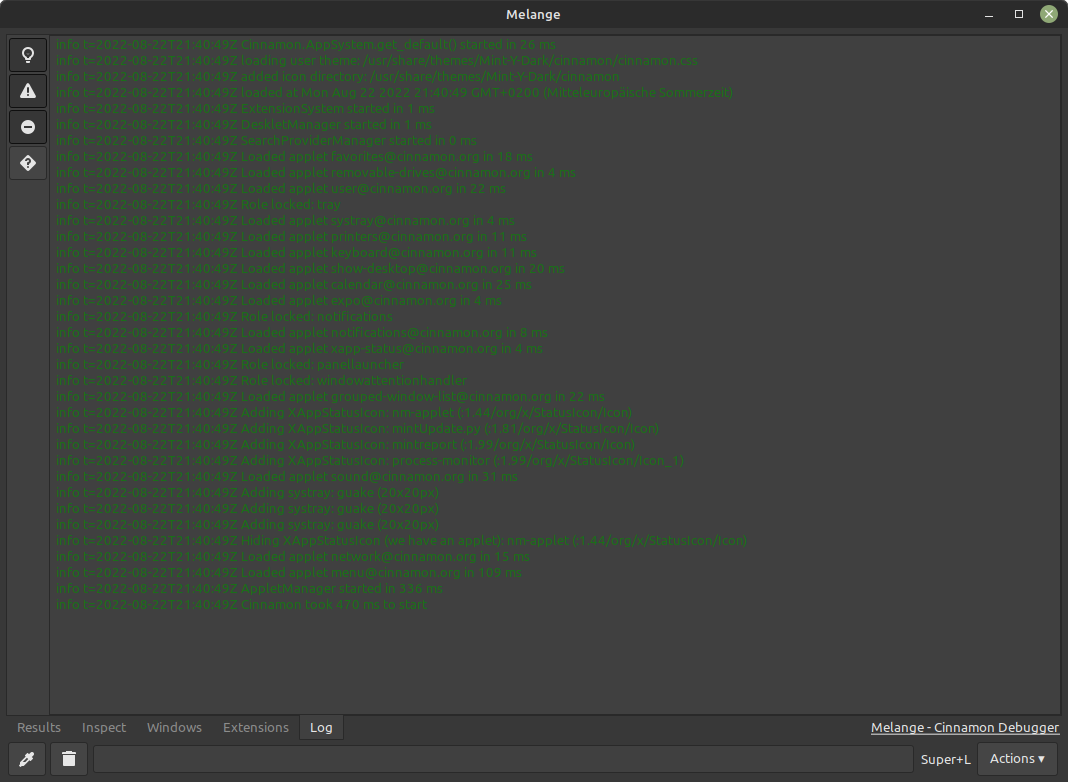The width and height of the screenshot is (1068, 782).
Task: Click the 'ExtensionSystem started in 1 ms' line
Action: [x=245, y=108]
